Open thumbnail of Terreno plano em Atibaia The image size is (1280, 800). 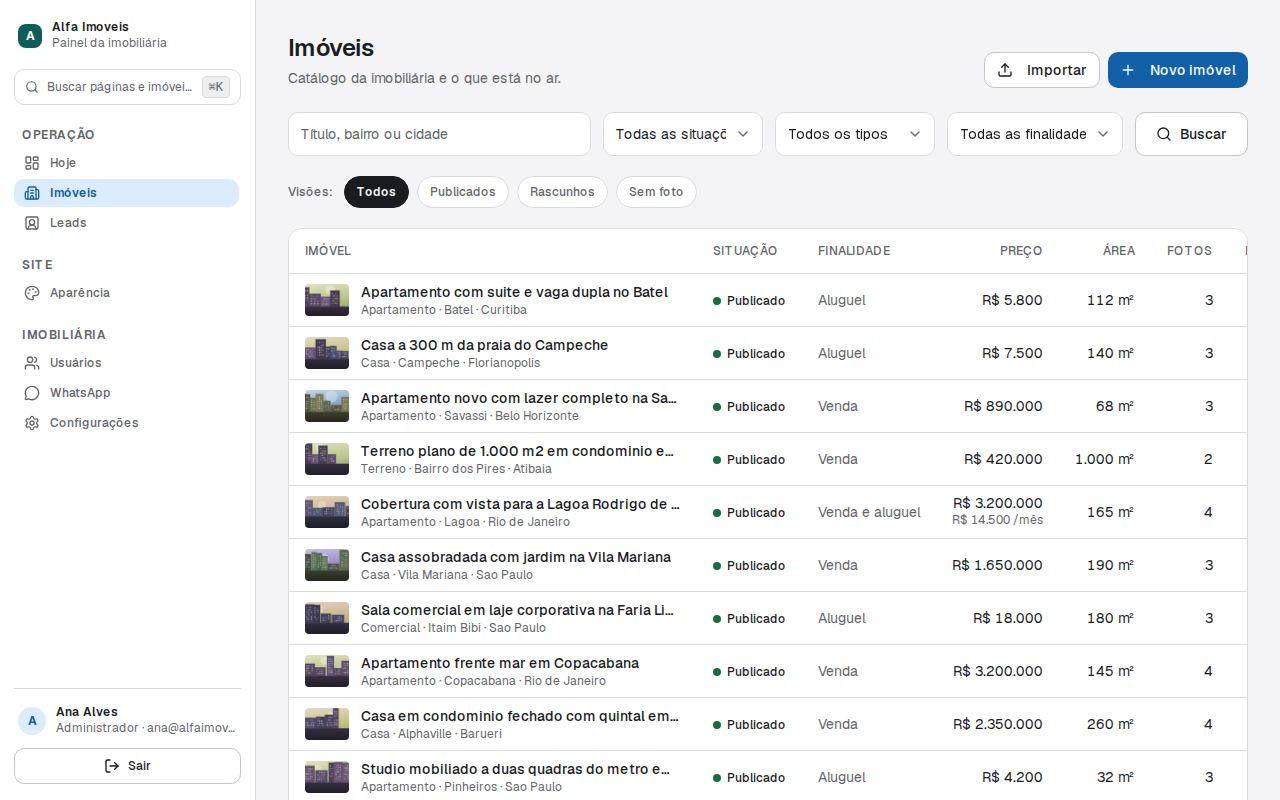click(x=327, y=459)
